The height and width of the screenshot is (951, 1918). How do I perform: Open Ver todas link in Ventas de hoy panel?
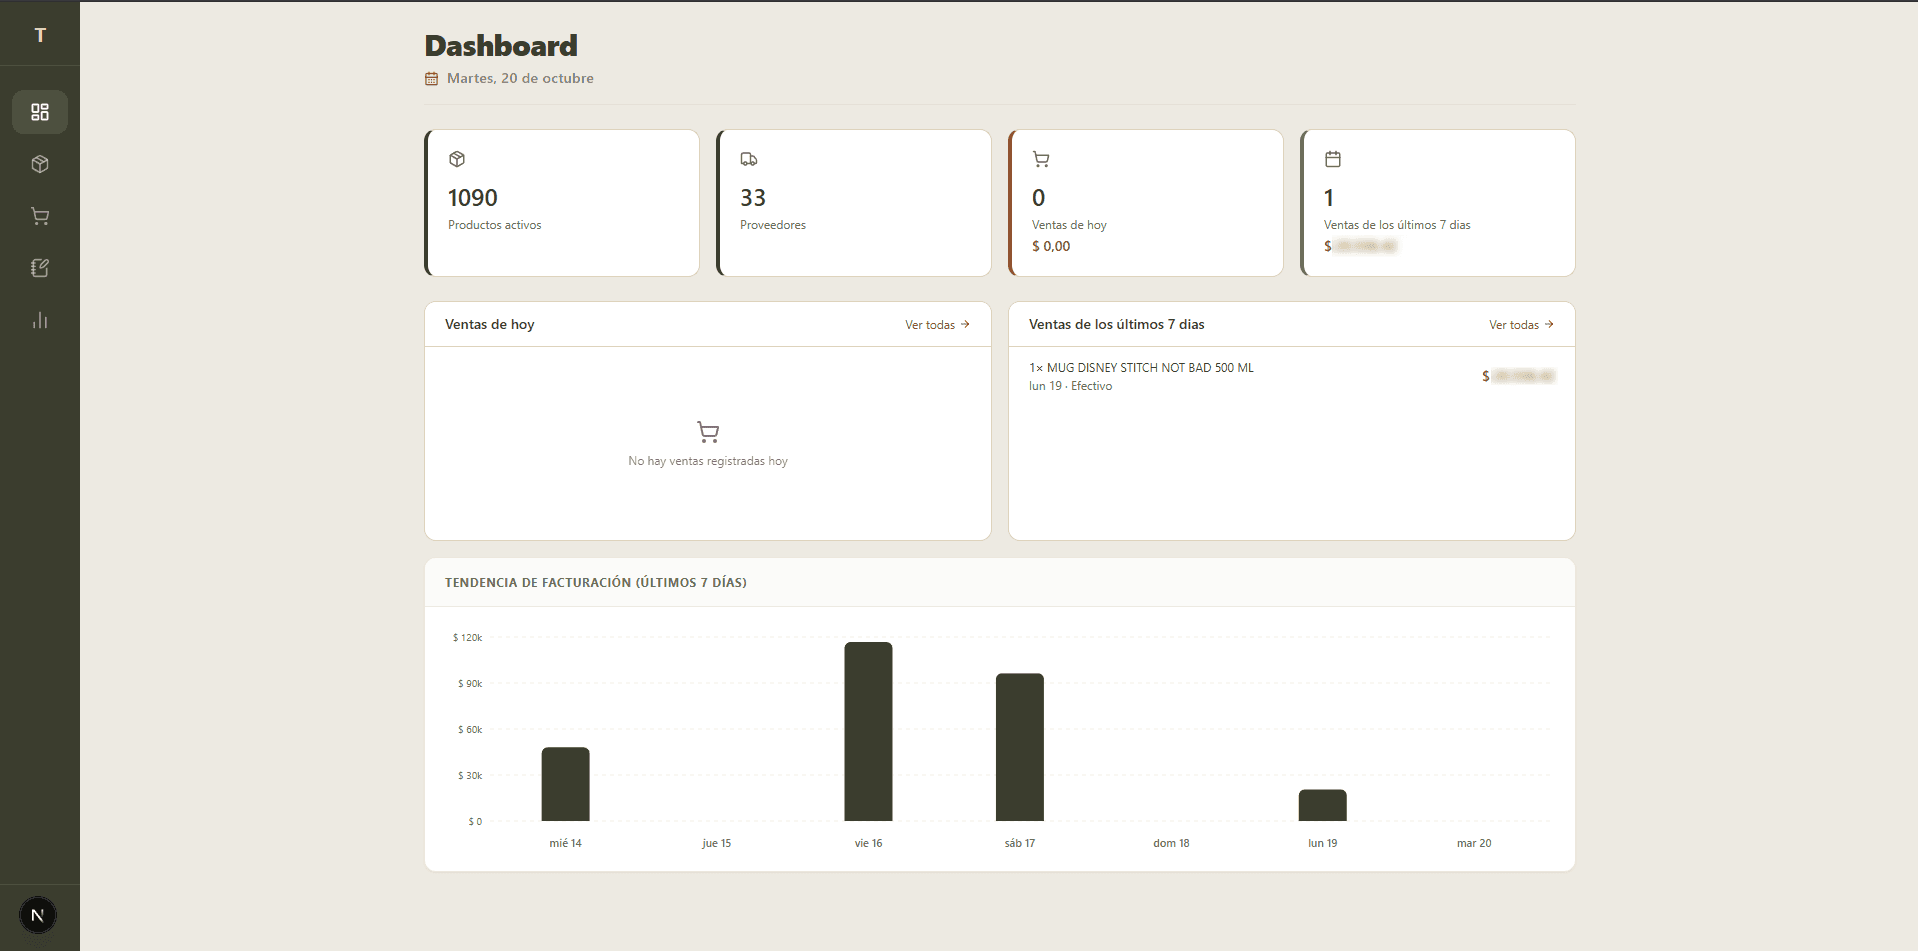[937, 325]
